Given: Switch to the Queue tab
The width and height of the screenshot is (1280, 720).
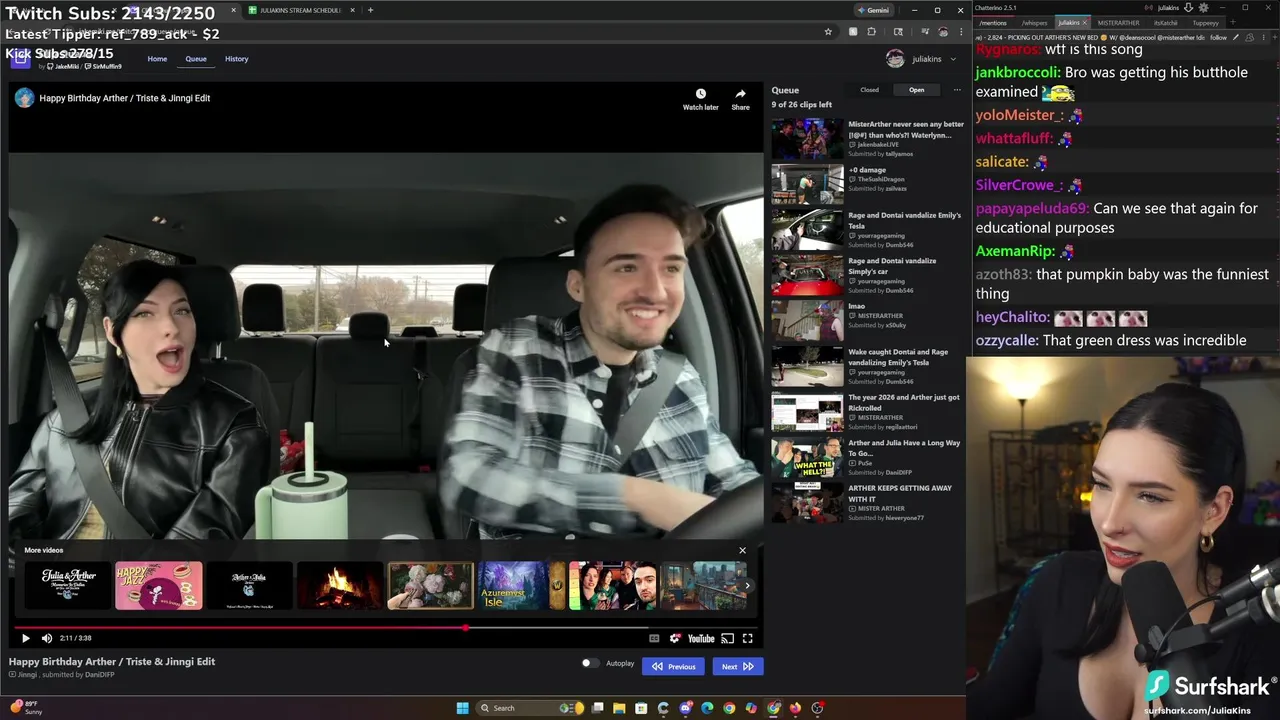Looking at the screenshot, I should 196,59.
